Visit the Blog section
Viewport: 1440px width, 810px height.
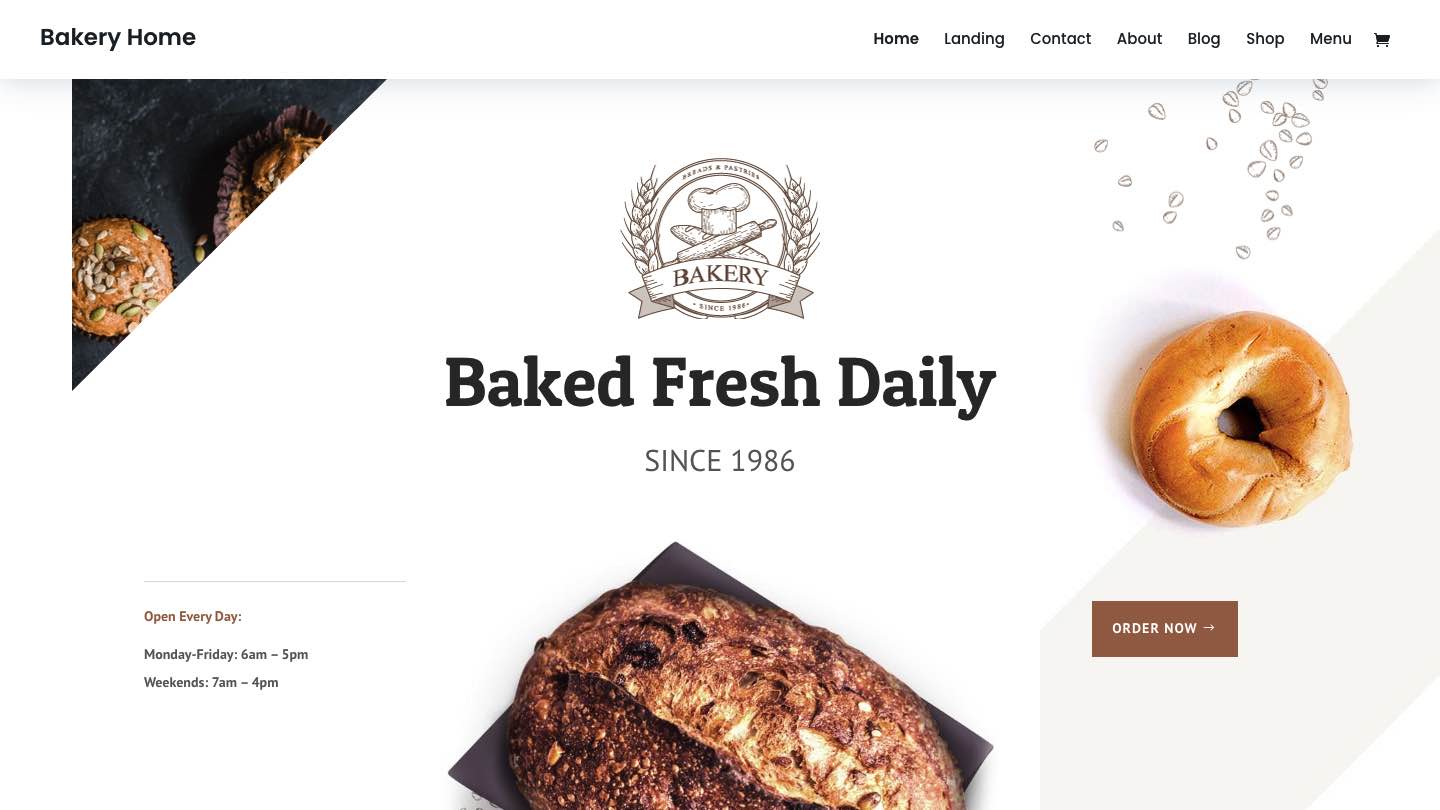(x=1203, y=39)
